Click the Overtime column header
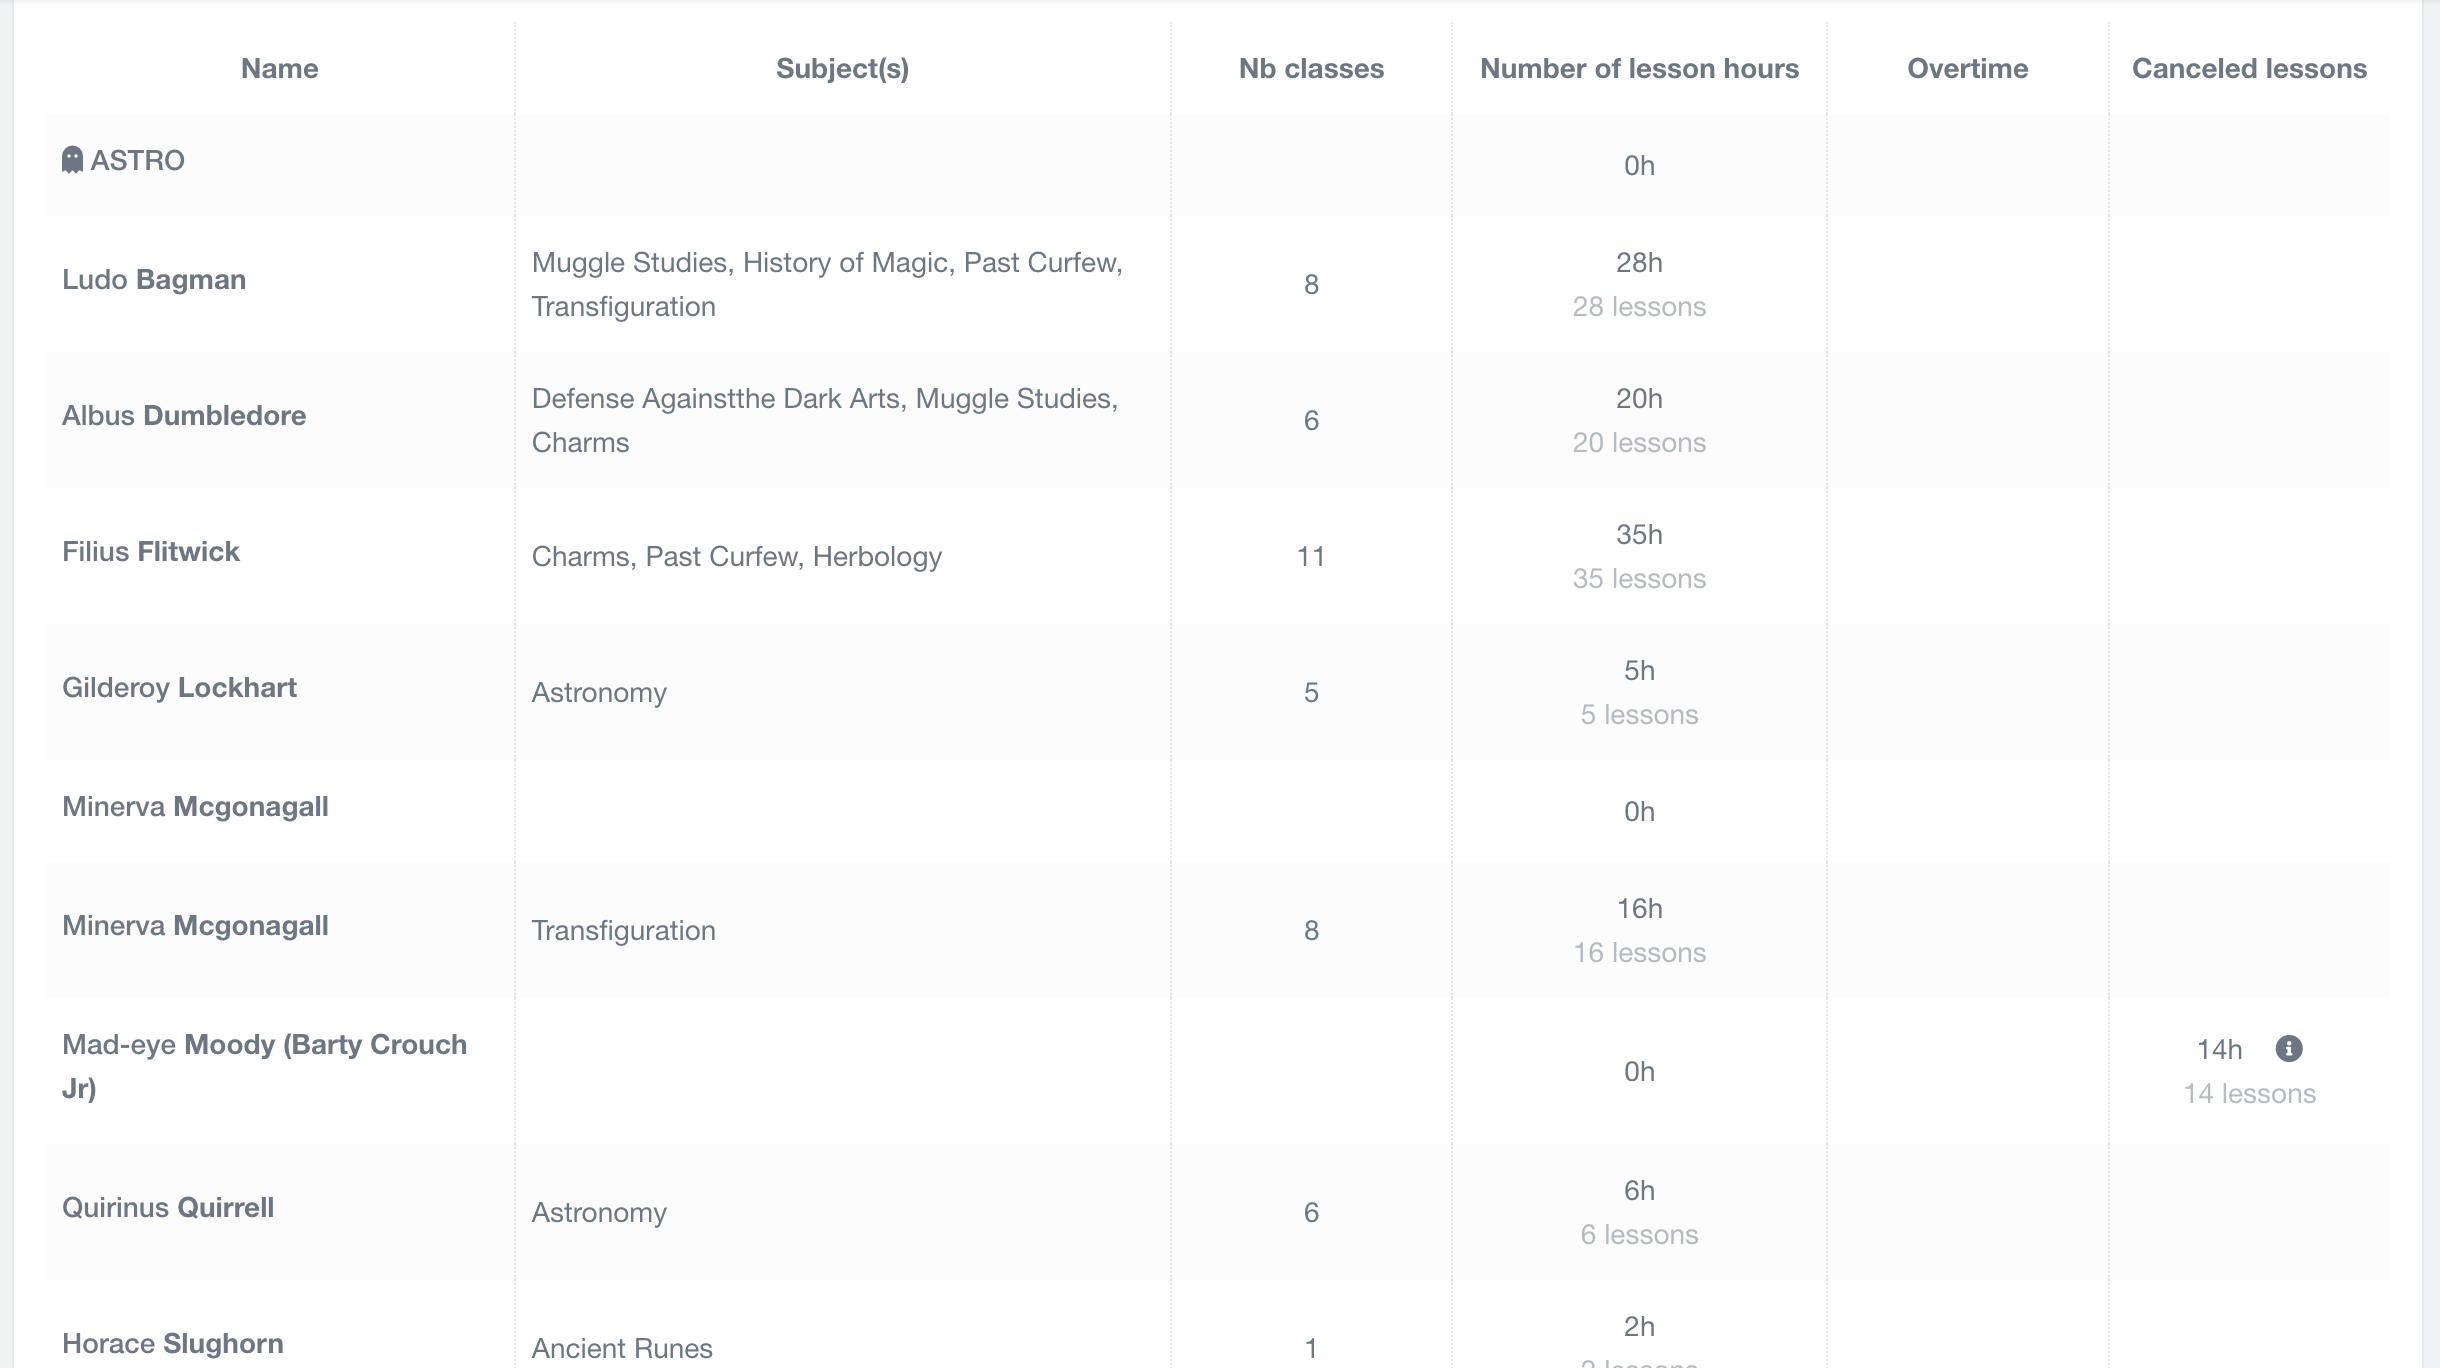This screenshot has height=1368, width=2440. (1968, 68)
